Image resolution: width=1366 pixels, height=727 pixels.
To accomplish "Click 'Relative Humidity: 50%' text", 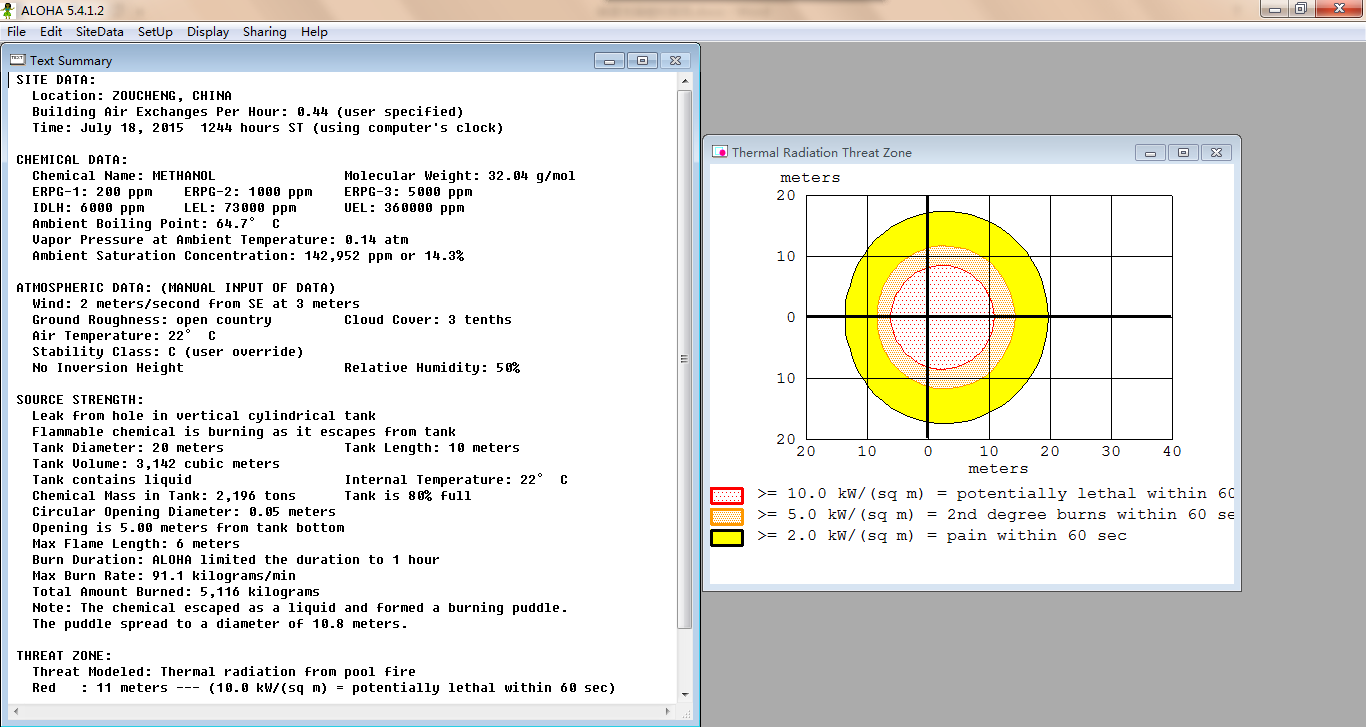I will [x=432, y=368].
